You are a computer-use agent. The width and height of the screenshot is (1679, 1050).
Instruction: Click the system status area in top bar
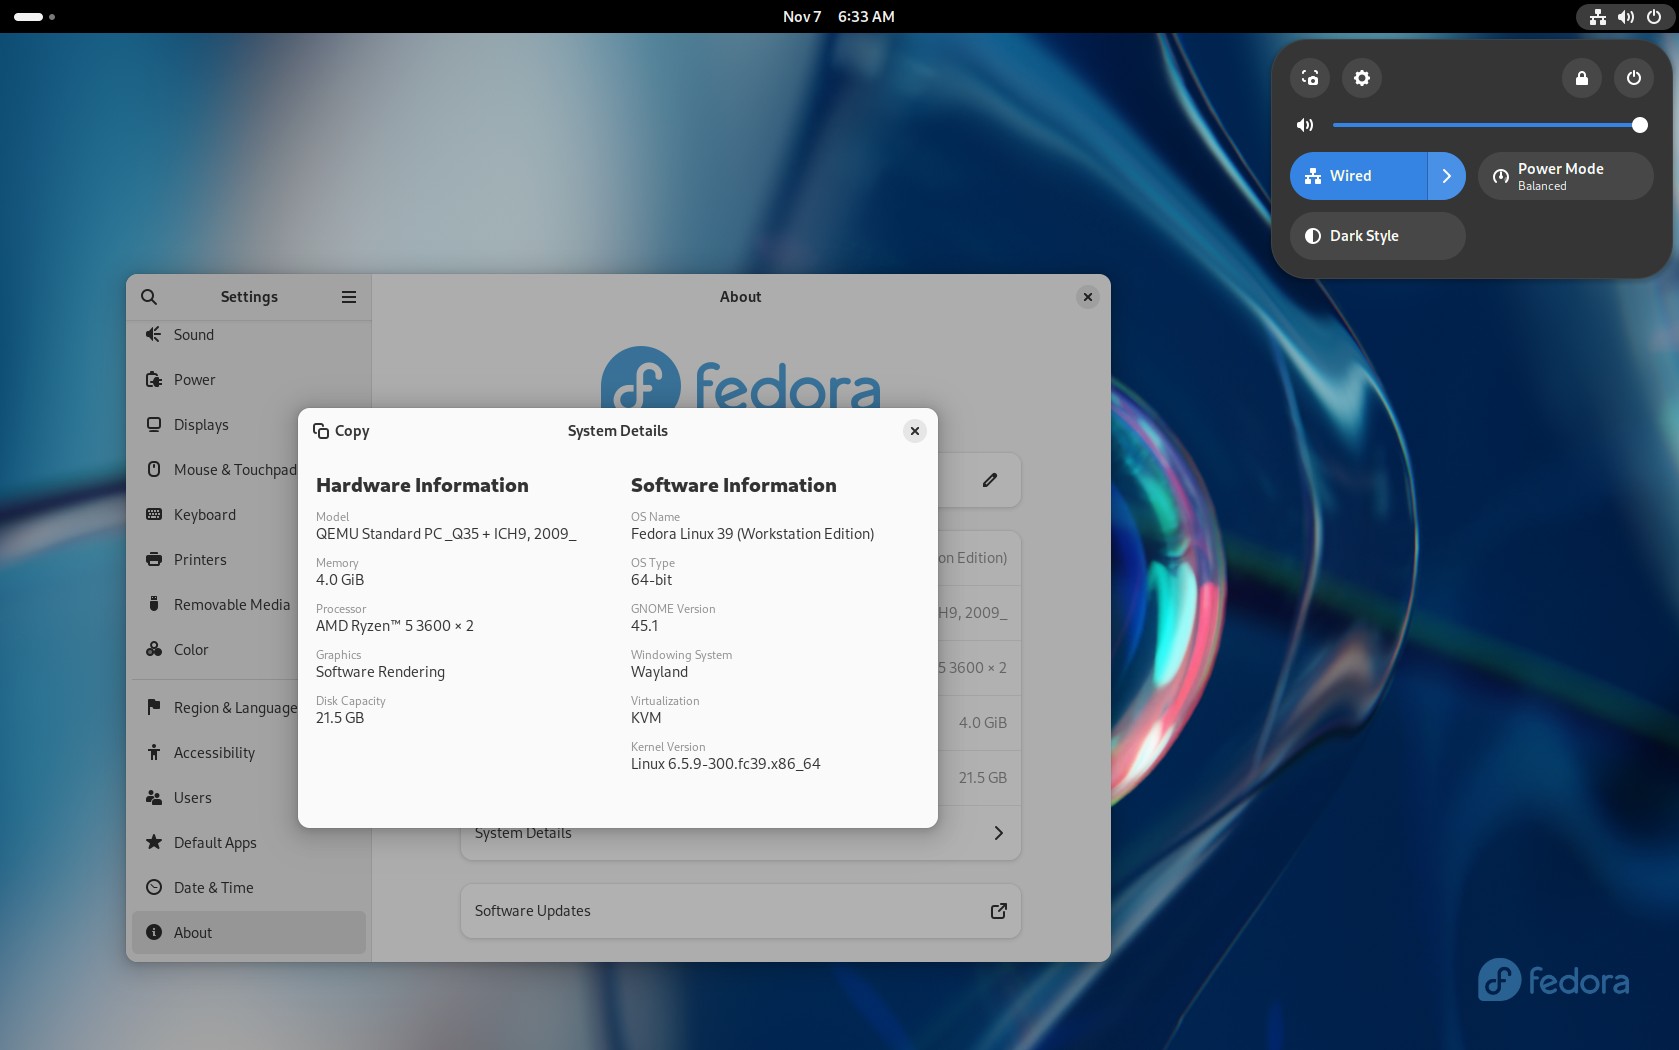pos(1626,17)
